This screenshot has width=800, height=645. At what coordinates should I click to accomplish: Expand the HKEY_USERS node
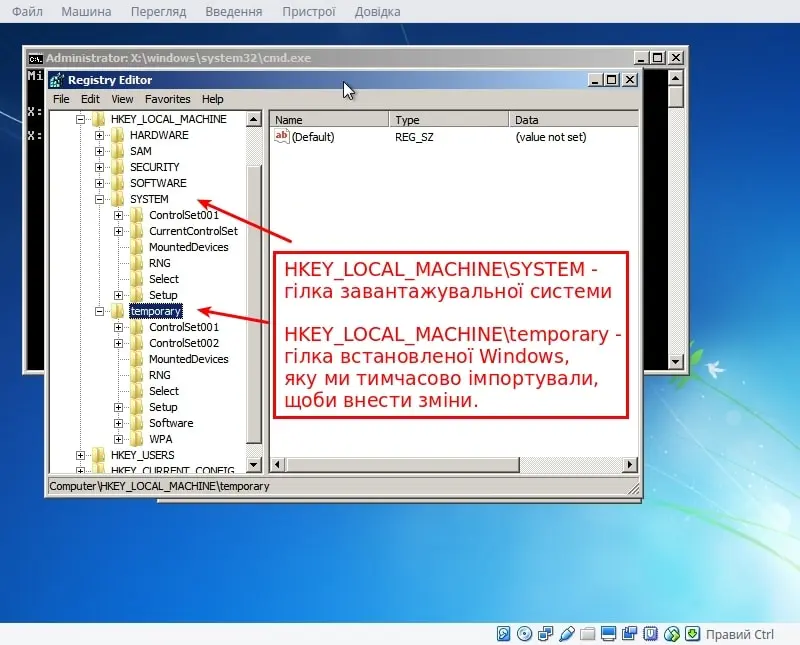click(x=81, y=455)
